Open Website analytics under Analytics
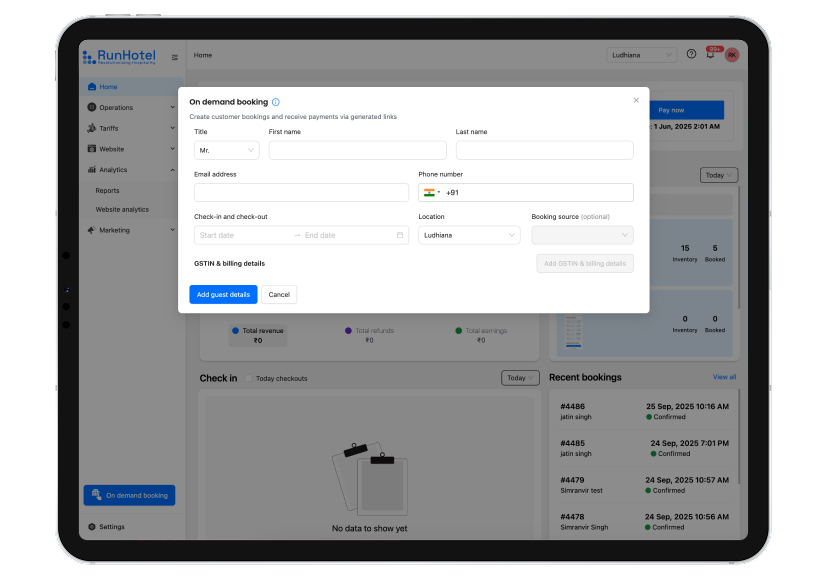This screenshot has width=828, height=582. coord(122,210)
